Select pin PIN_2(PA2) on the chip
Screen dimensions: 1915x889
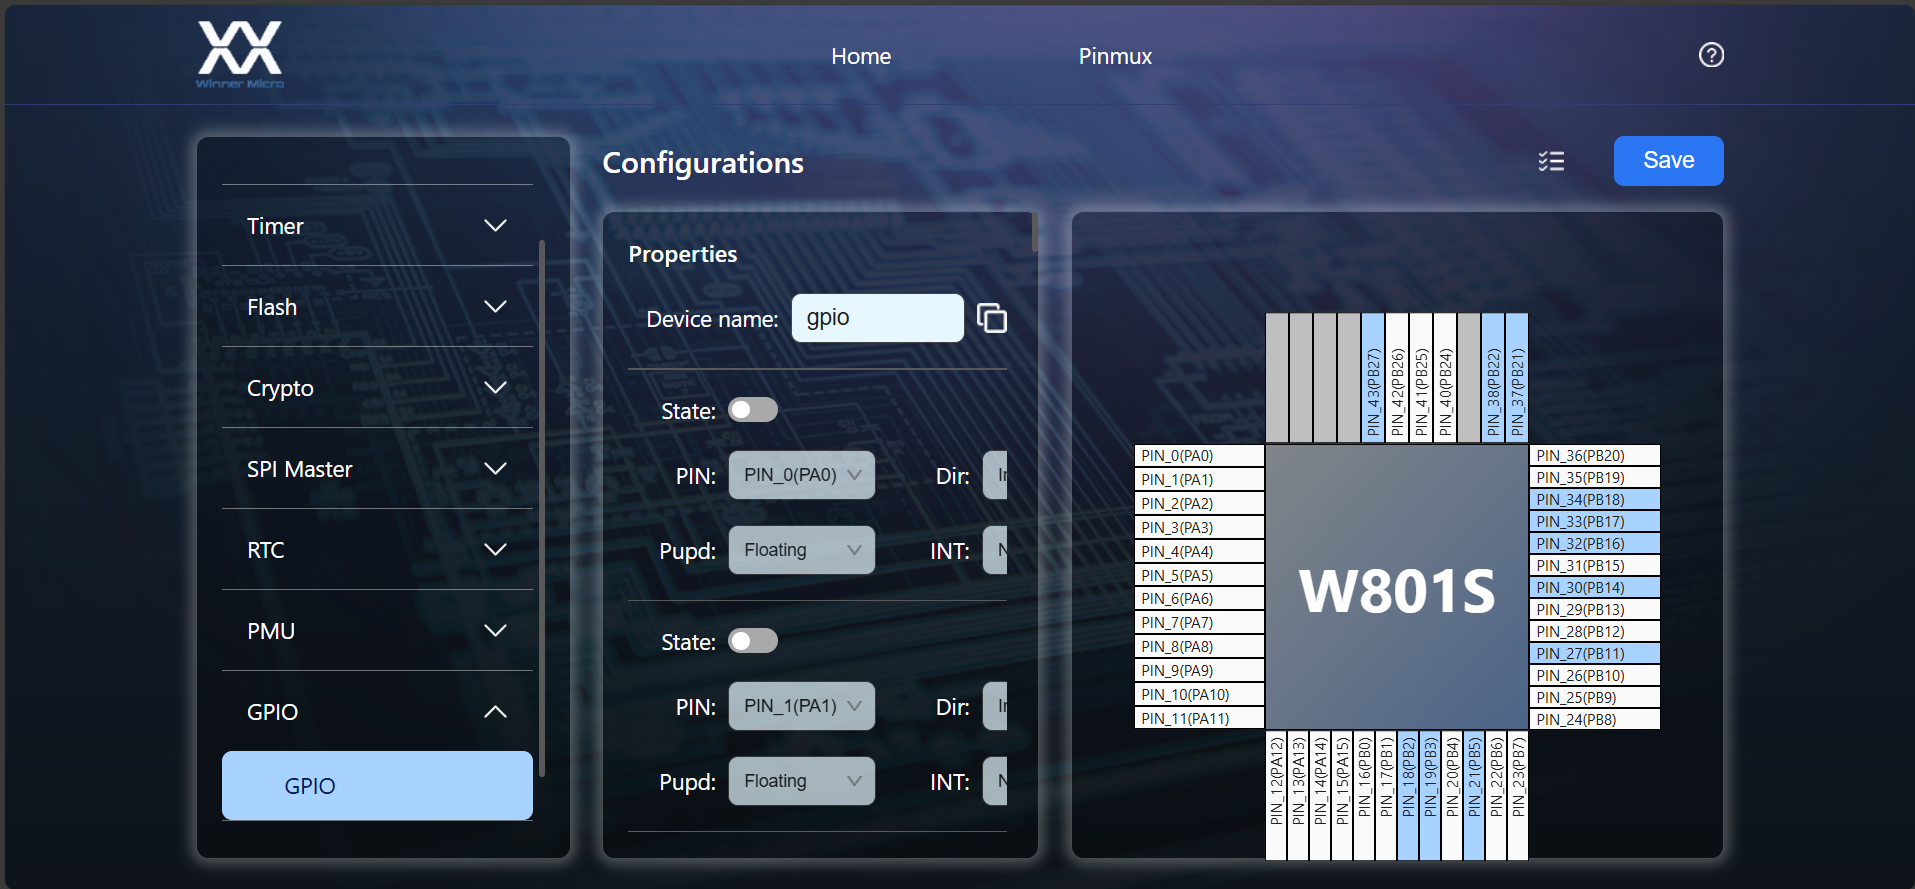pos(1199,504)
